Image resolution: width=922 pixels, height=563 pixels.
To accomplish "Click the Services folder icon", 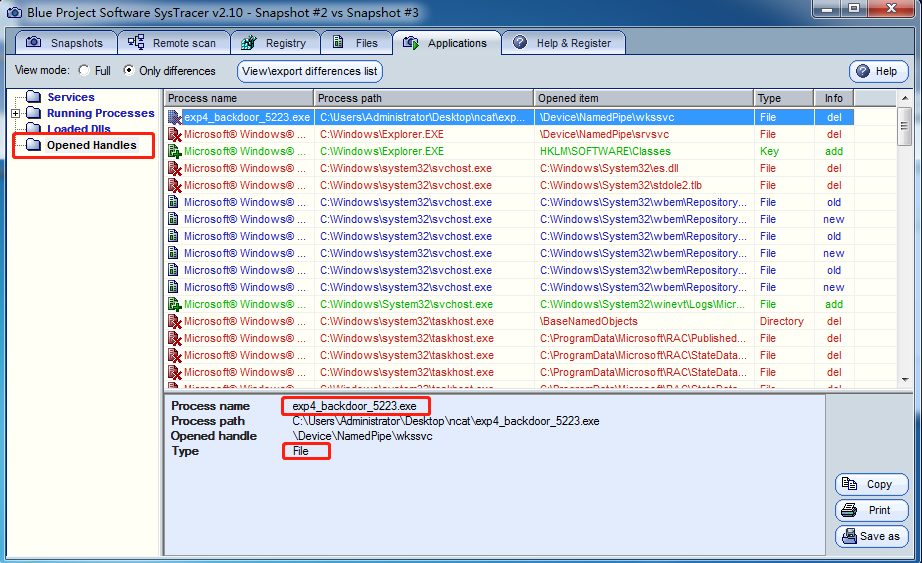I will tap(34, 96).
